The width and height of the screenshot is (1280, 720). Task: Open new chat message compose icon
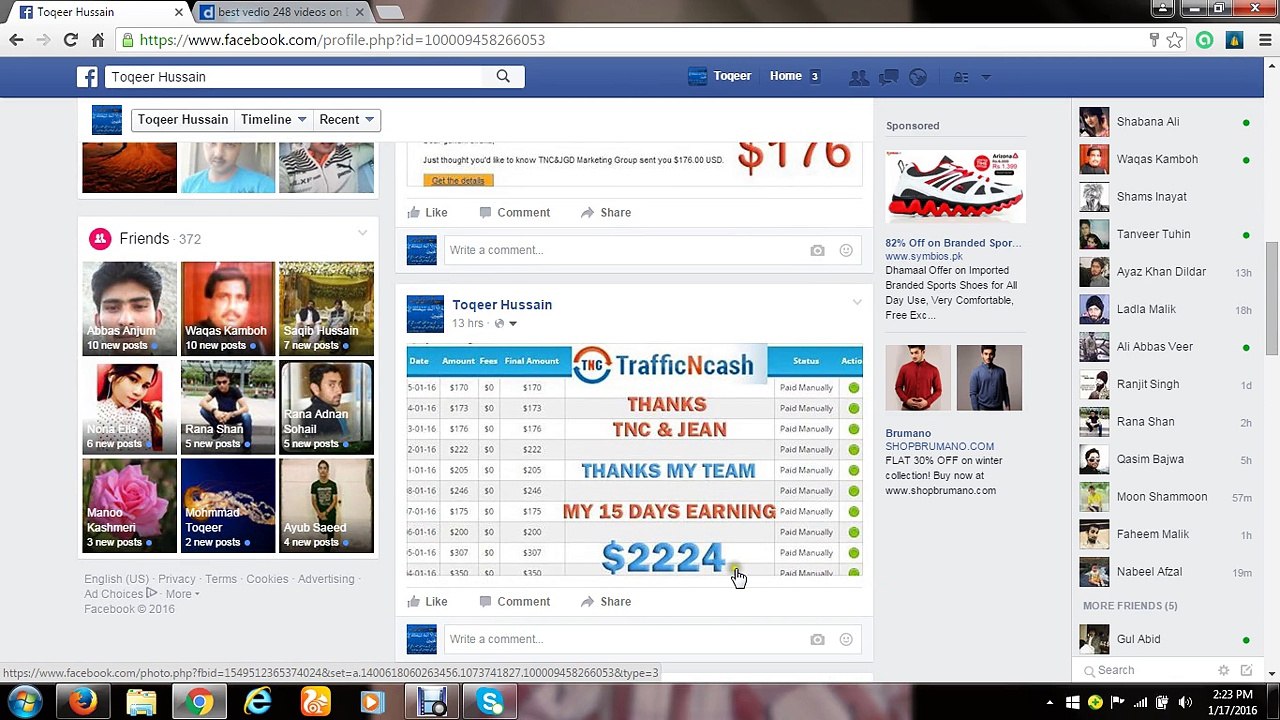(x=1246, y=670)
